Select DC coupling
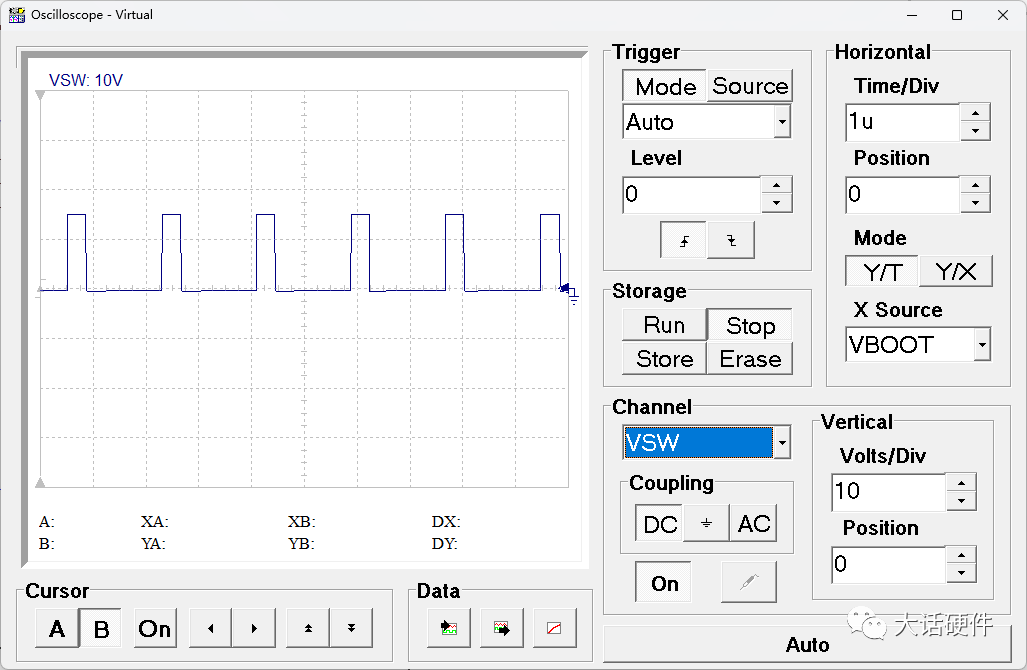Screen dimensions: 1027x670 click(x=660, y=523)
